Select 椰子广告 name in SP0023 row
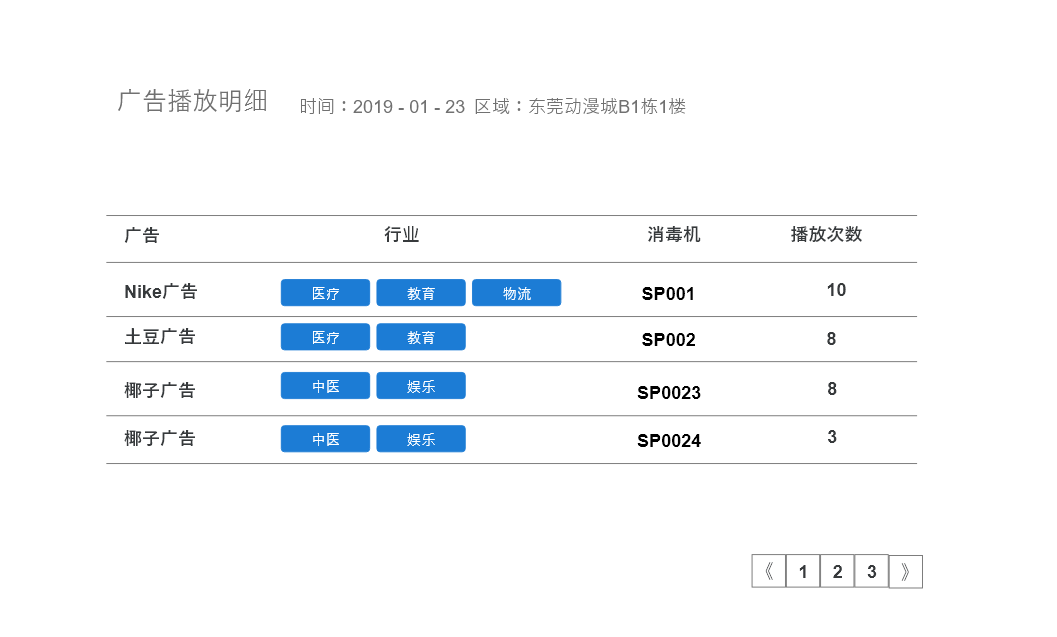This screenshot has width=1057, height=637. [160, 390]
